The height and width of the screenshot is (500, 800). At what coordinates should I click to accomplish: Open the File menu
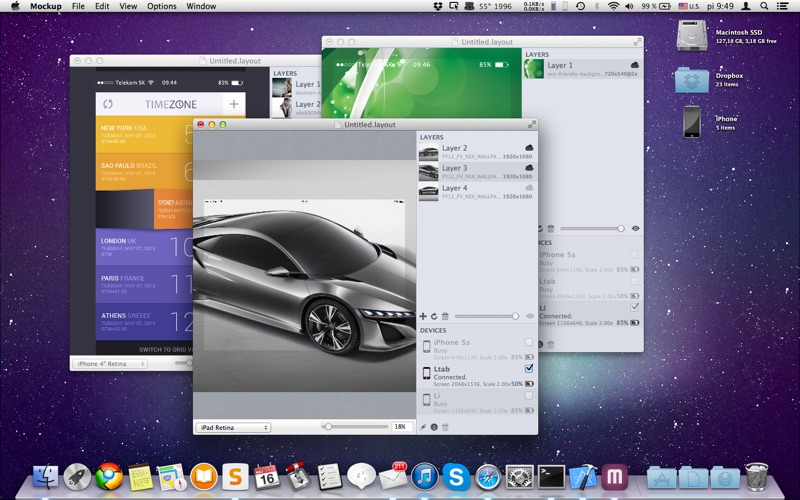tap(78, 6)
